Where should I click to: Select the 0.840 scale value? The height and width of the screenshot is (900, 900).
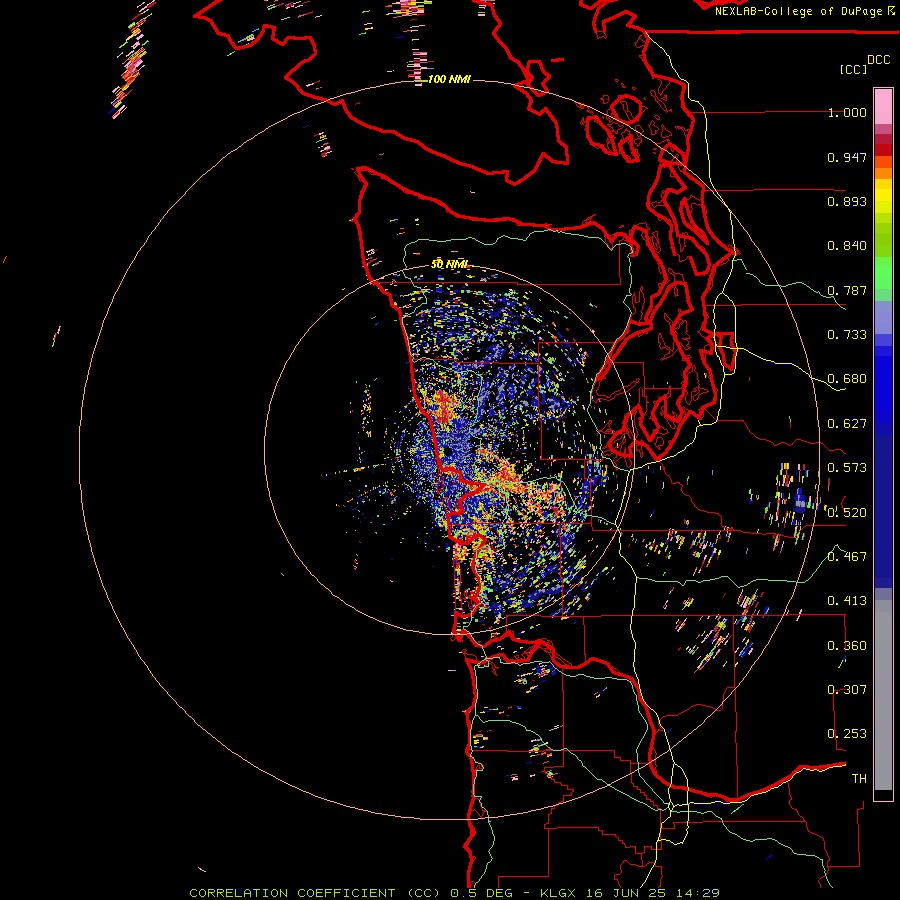click(847, 246)
